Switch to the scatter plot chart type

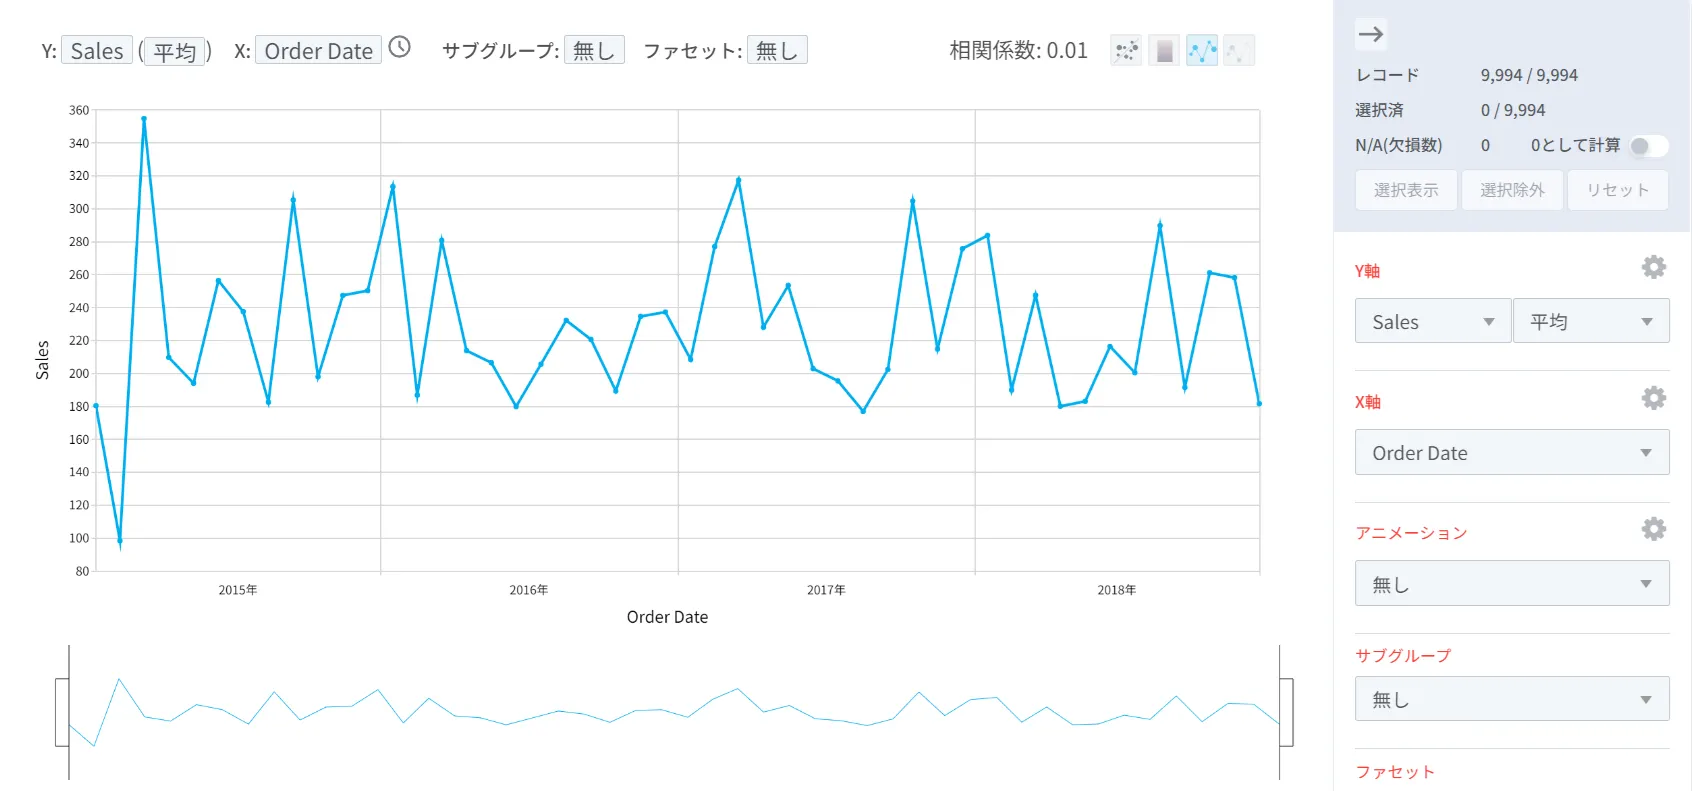tap(1126, 50)
